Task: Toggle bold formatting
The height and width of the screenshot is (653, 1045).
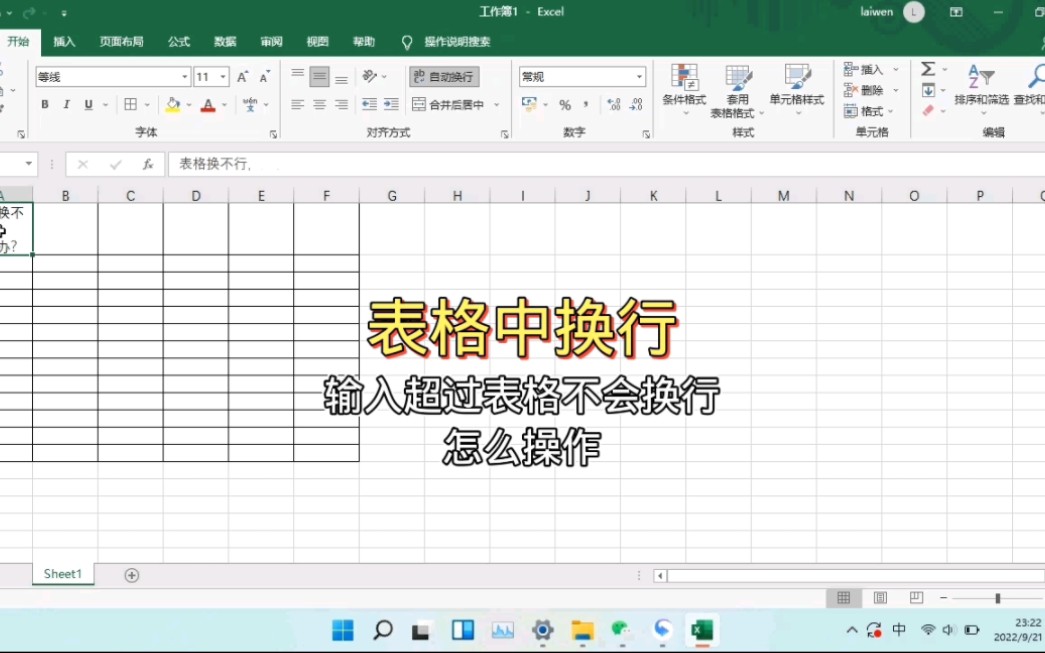Action: click(44, 104)
